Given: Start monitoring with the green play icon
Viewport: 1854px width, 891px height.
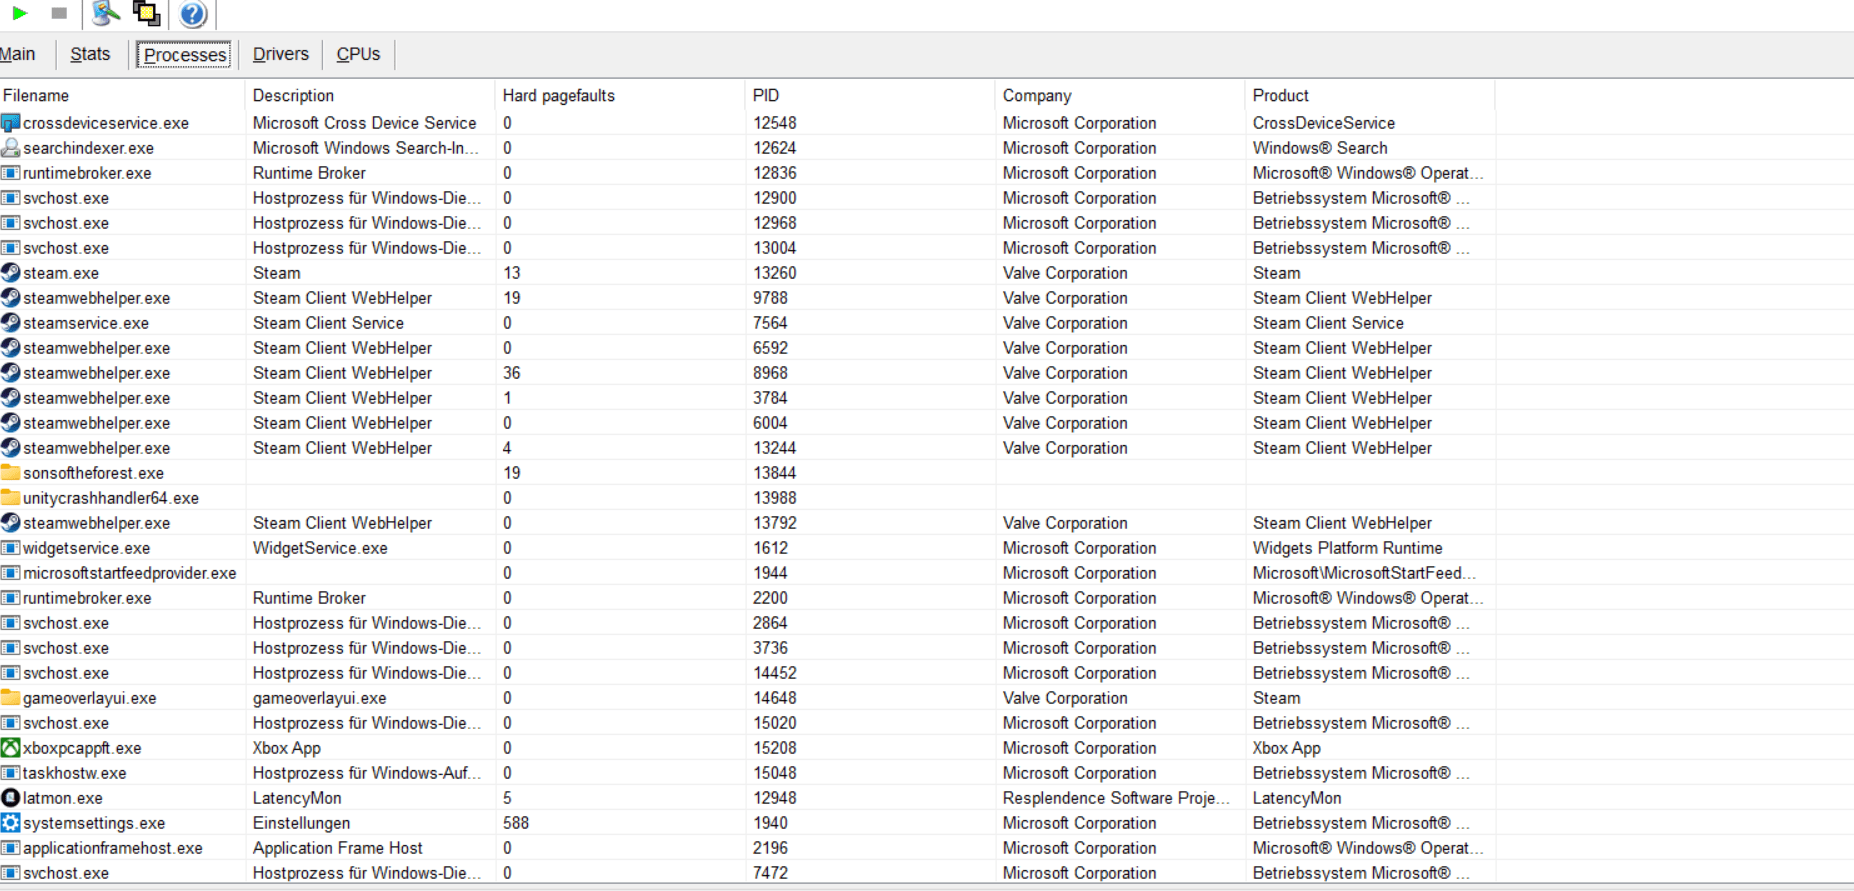Looking at the screenshot, I should (19, 13).
